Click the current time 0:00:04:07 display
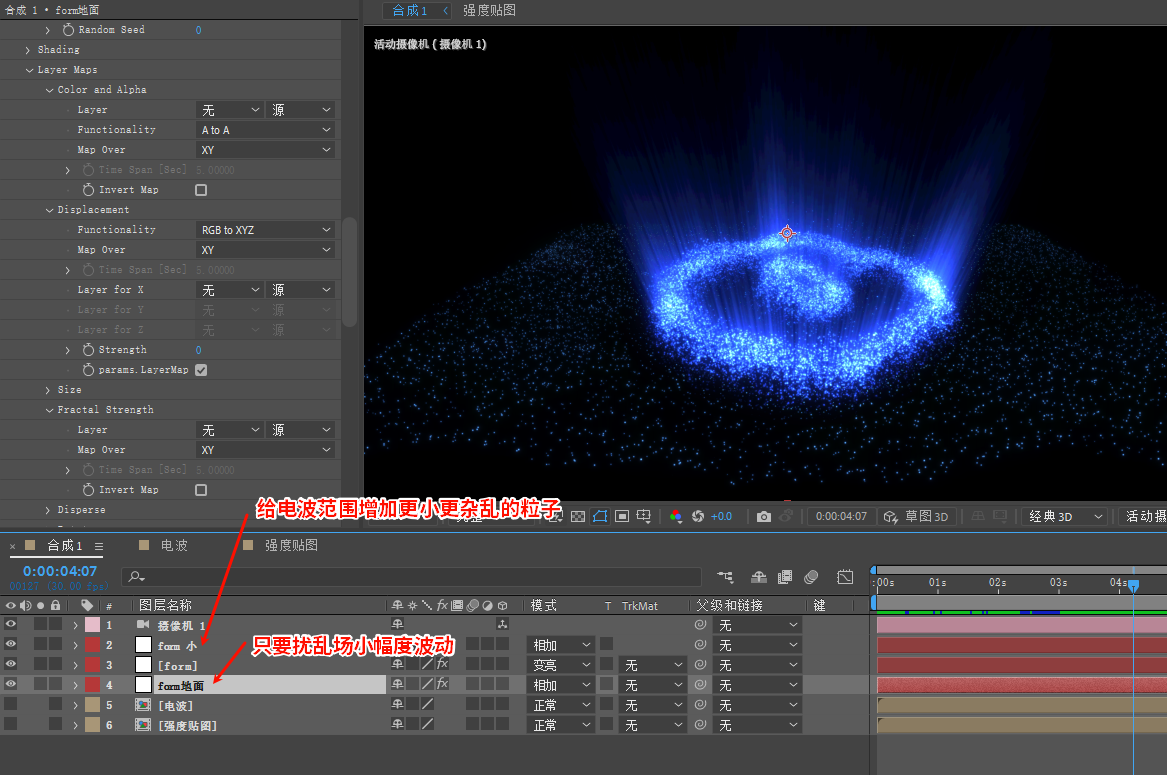This screenshot has width=1167, height=775. (60, 571)
